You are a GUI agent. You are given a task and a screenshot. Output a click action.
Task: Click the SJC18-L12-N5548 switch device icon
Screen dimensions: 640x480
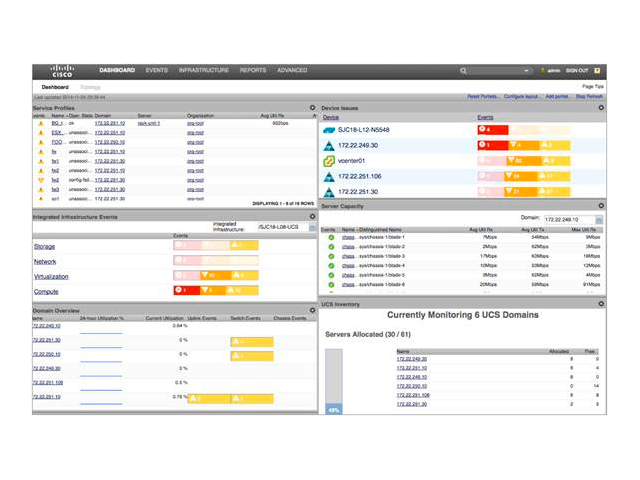coord(329,130)
